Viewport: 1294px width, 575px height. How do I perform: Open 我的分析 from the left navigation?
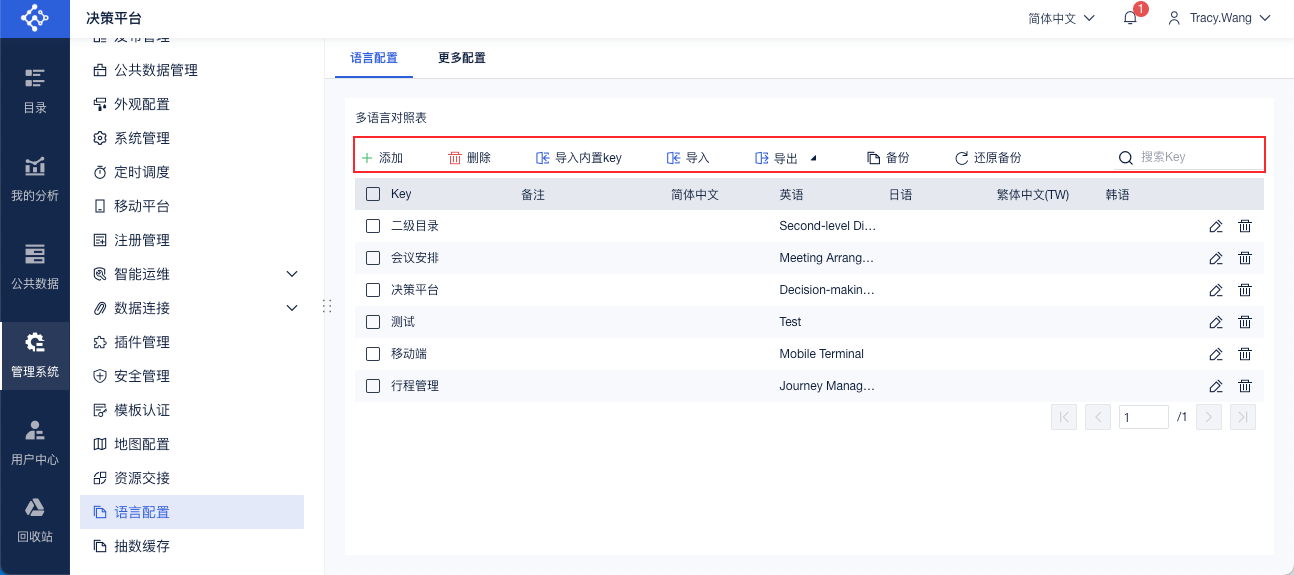[35, 179]
